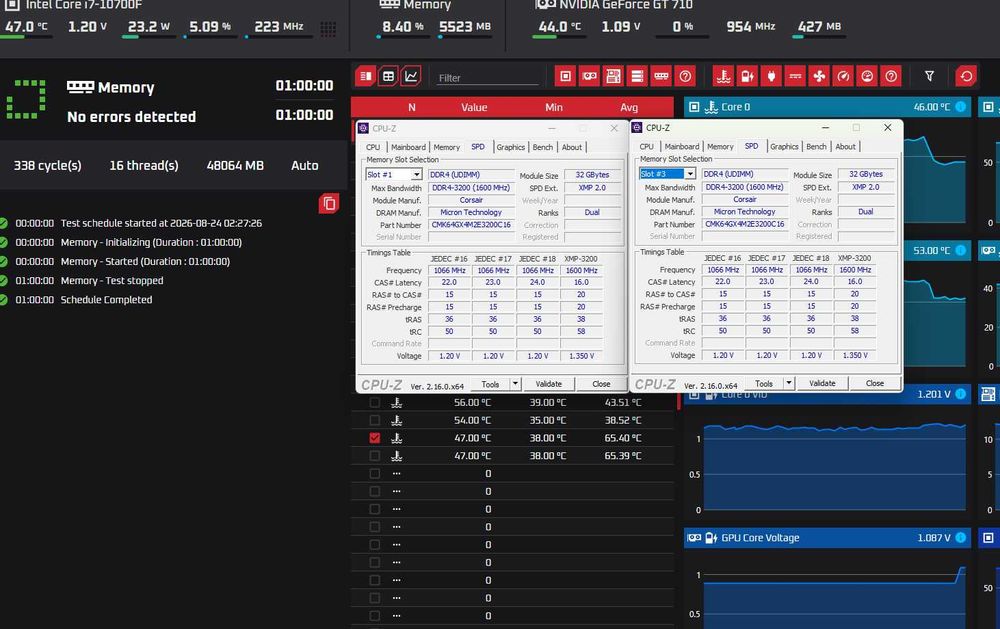Click the info icon beside 1.201 V
Image resolution: width=1000 pixels, height=629 pixels.
(960, 394)
